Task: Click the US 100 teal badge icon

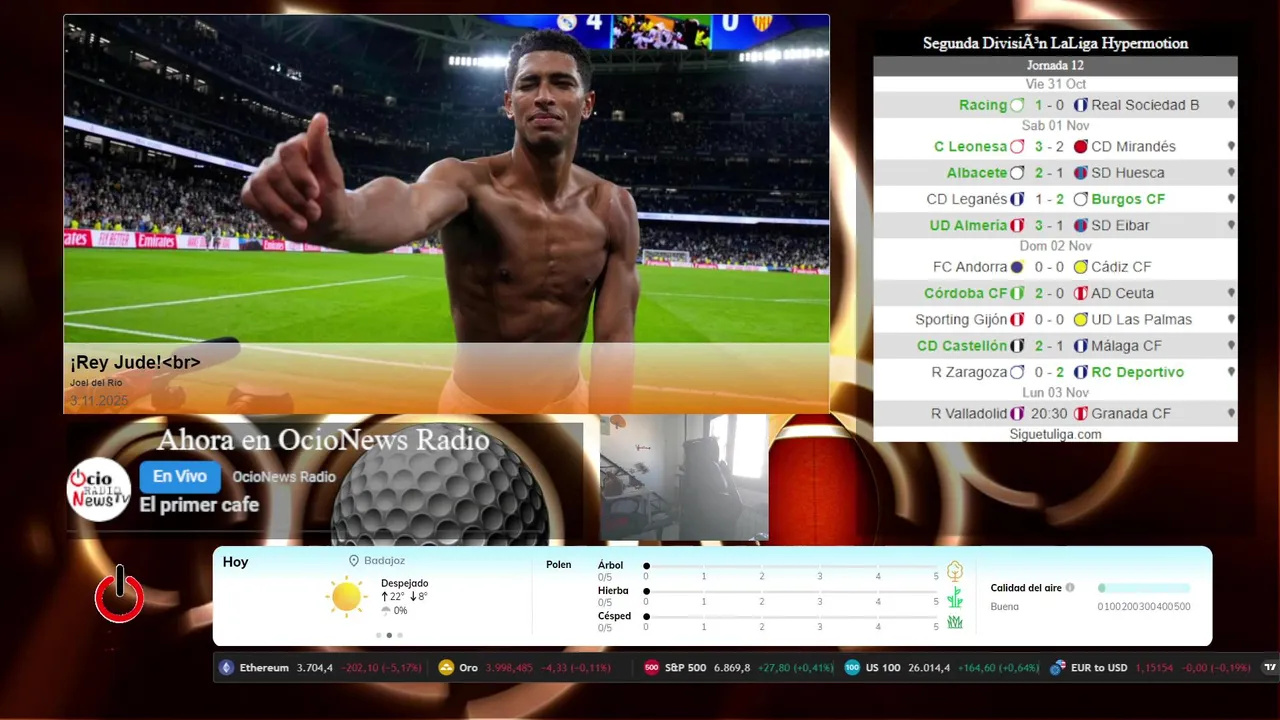Action: (x=852, y=668)
